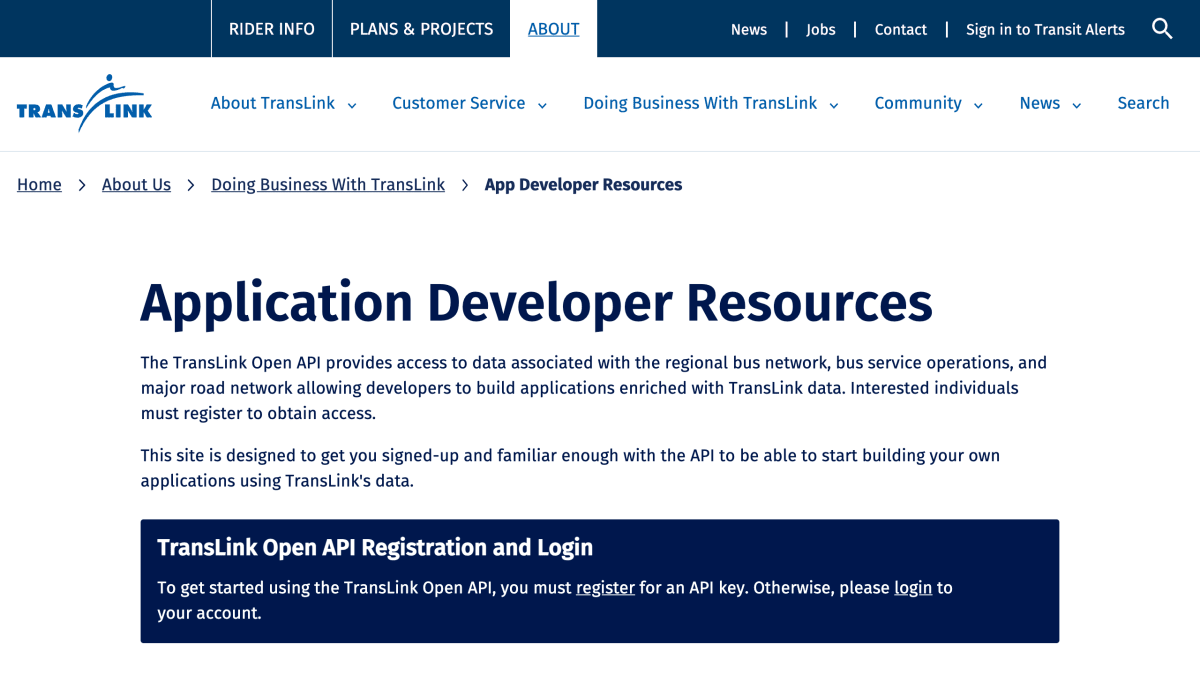The height and width of the screenshot is (675, 1200).
Task: Open Doing Business With TransLink breadcrumb
Action: [328, 185]
